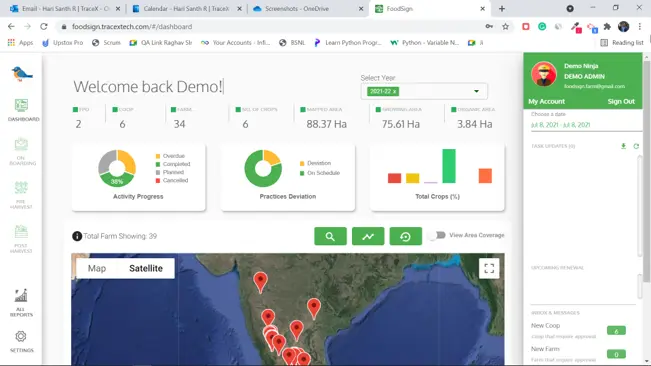Click the Cancelled legend red swatch

tap(158, 181)
